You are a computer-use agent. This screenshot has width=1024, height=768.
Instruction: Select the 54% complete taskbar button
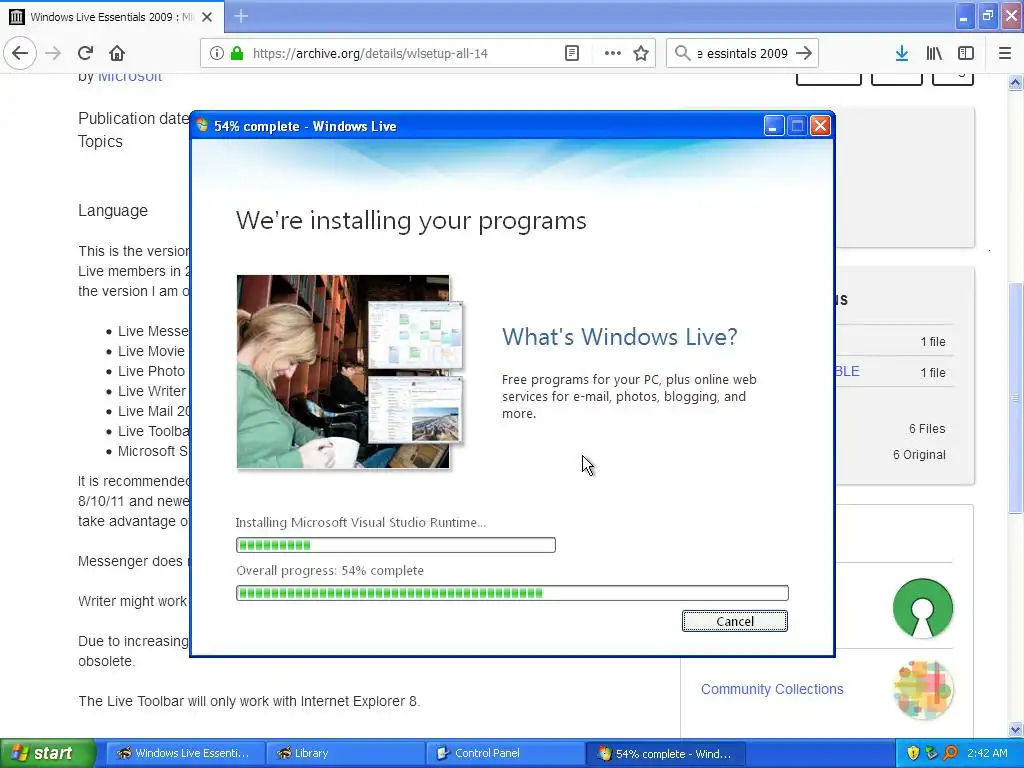(x=666, y=753)
